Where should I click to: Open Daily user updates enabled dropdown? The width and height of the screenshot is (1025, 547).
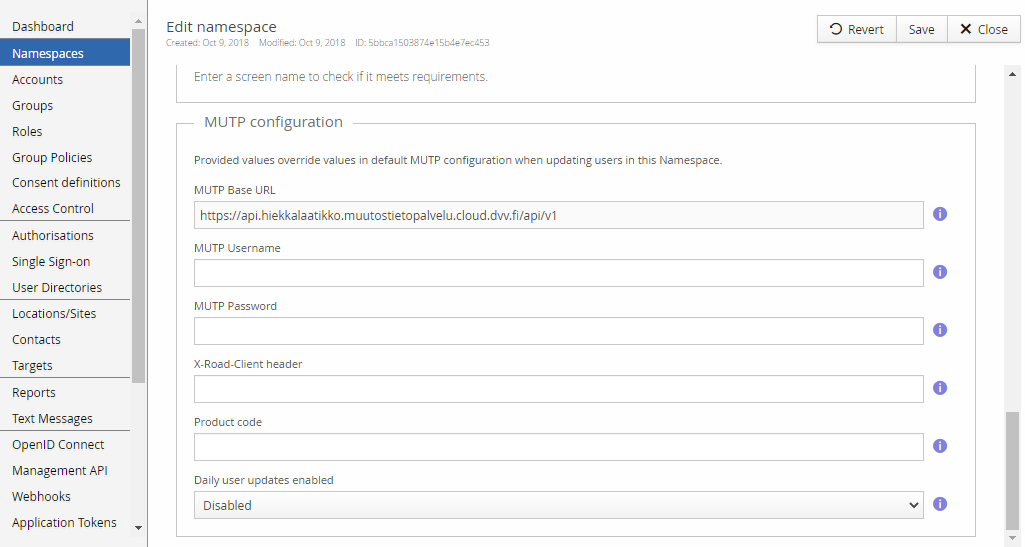(558, 505)
